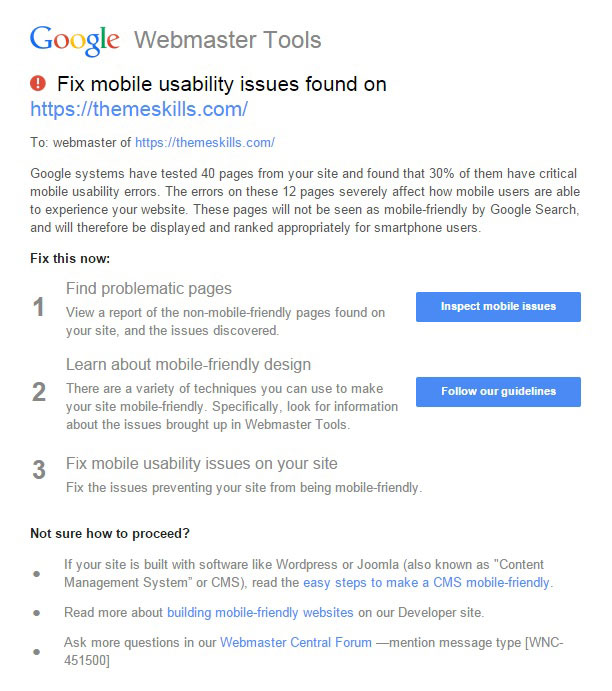612x691 pixels.
Task: Click the step number 1 icon
Action: coord(39,307)
